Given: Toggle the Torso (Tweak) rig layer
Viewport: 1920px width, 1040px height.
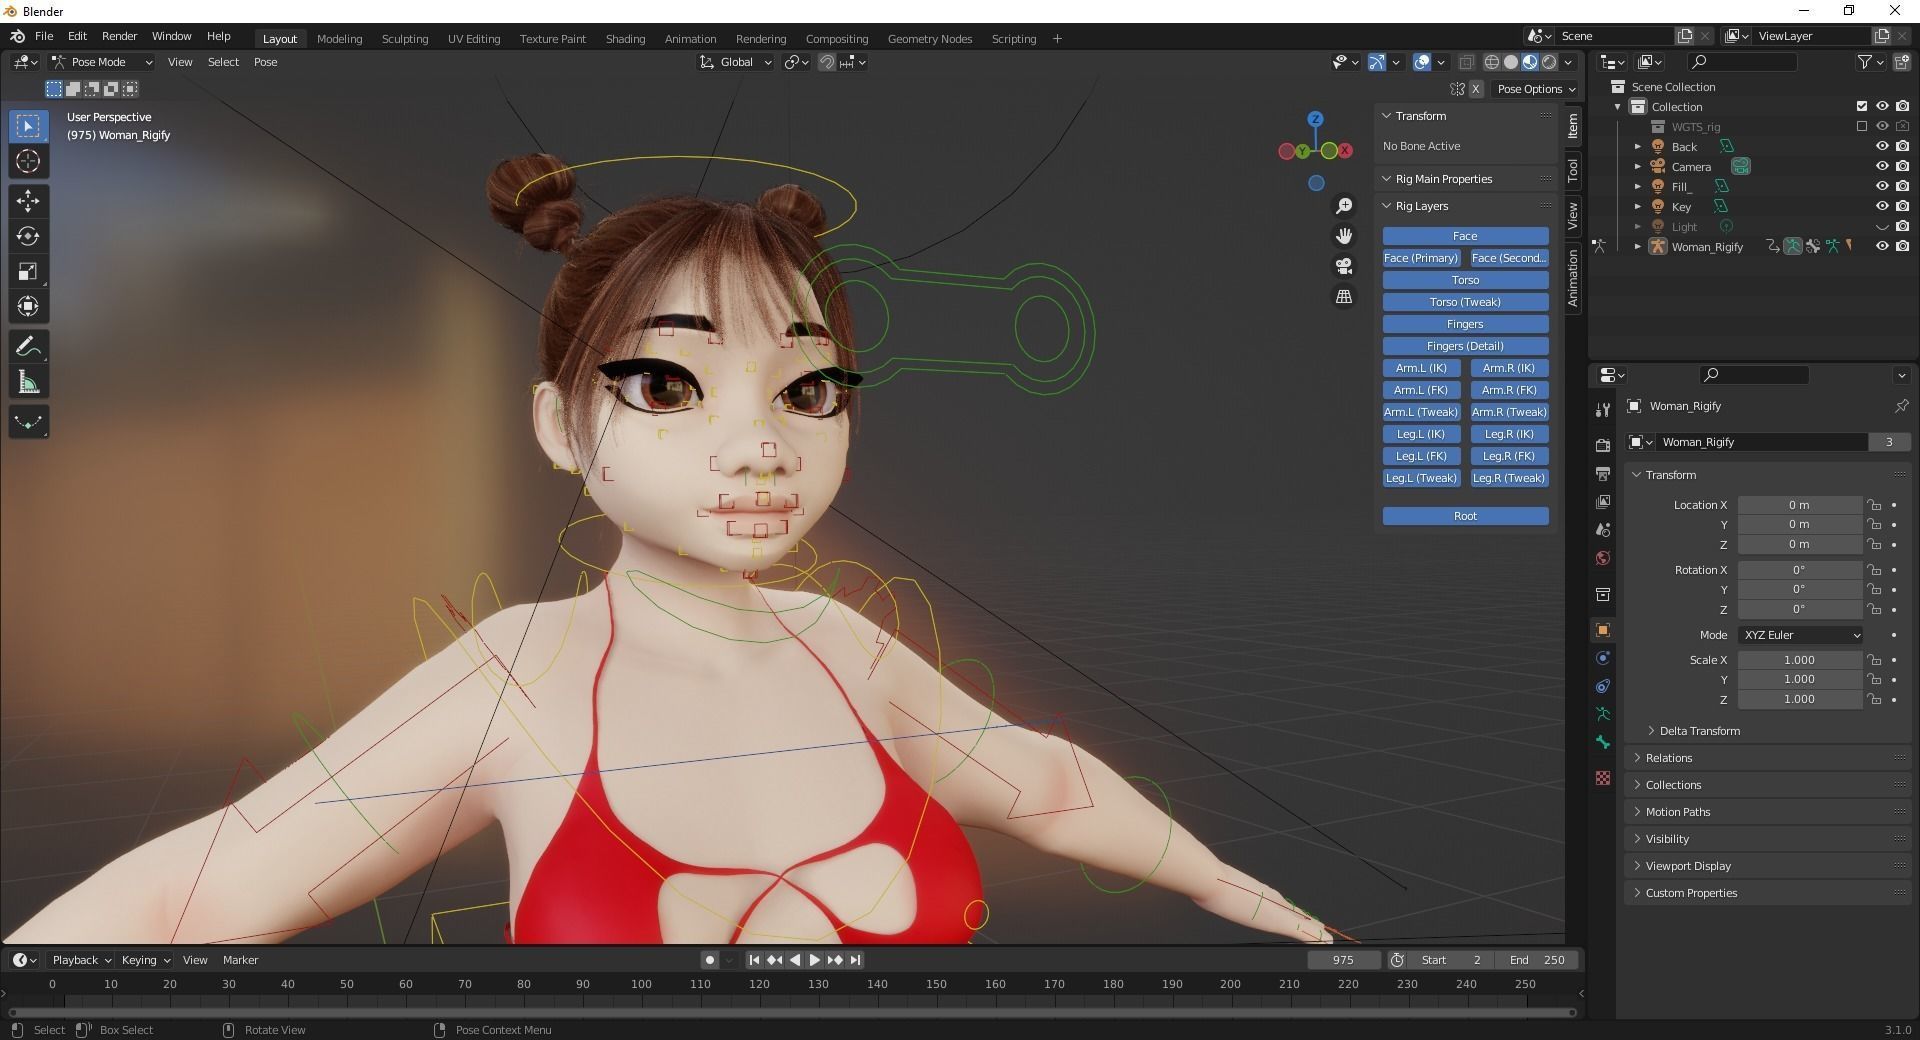Looking at the screenshot, I should click(1465, 302).
